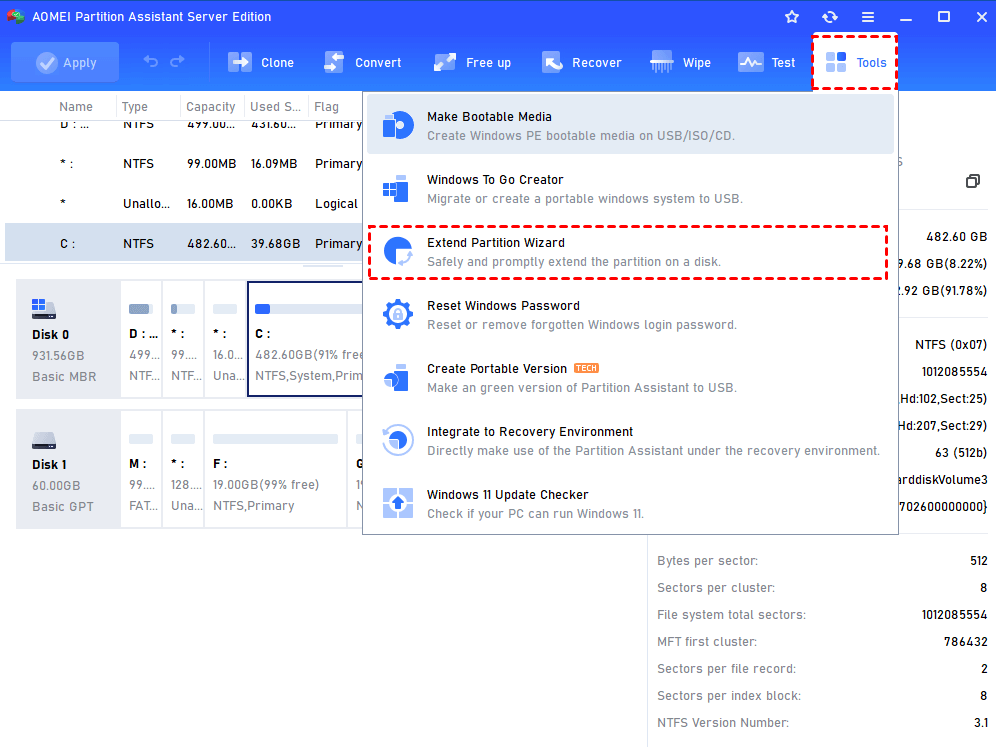The width and height of the screenshot is (996, 747).
Task: Redo the pending operation
Action: 177,62
